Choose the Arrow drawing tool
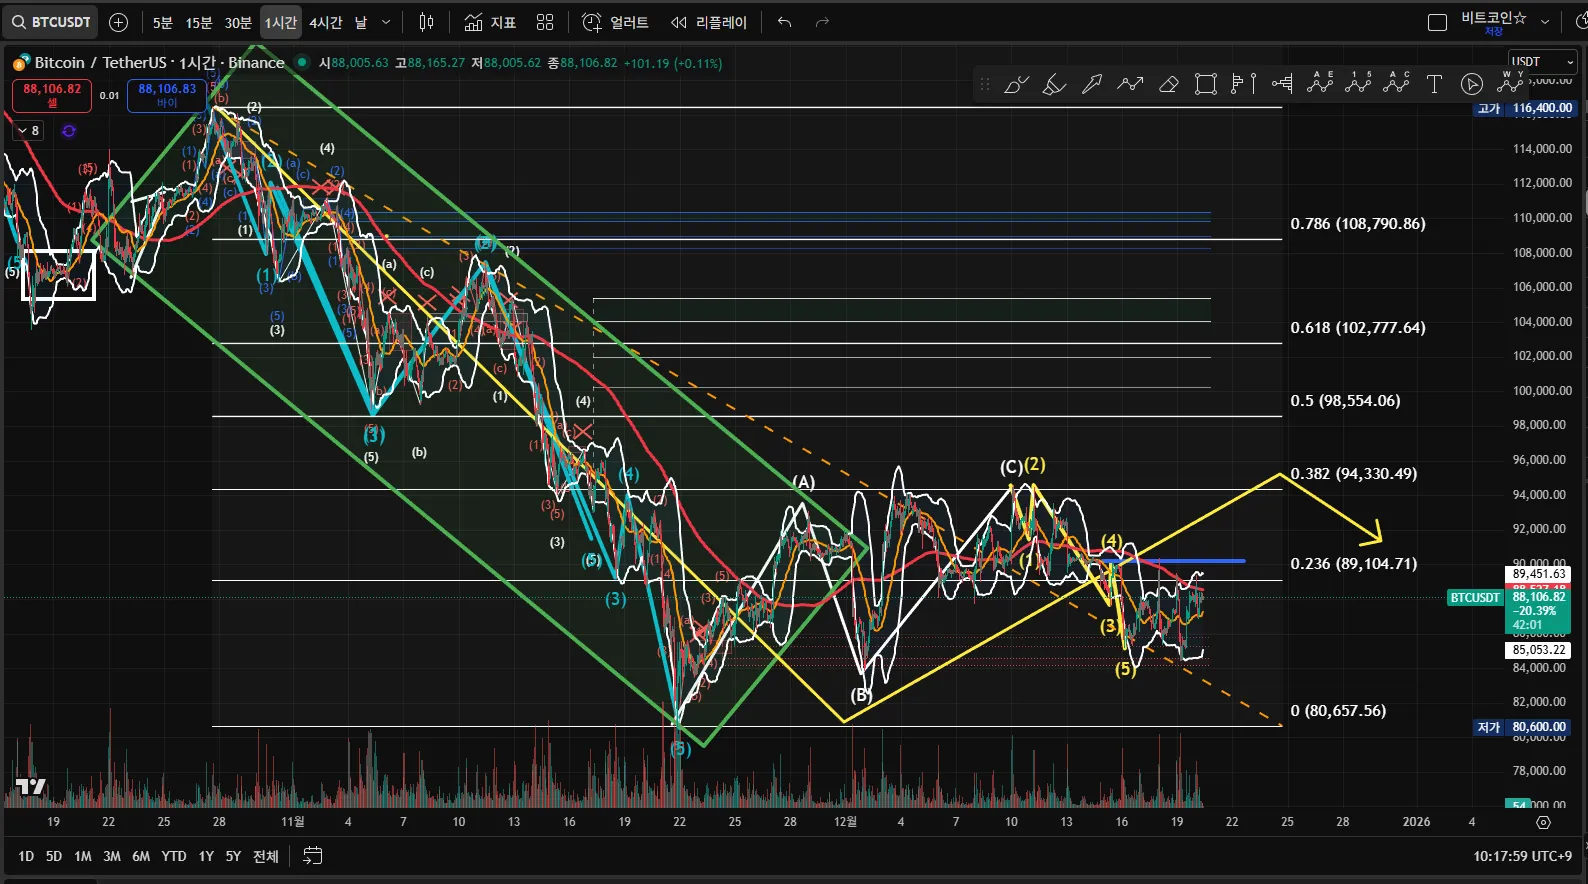 (x=1092, y=85)
